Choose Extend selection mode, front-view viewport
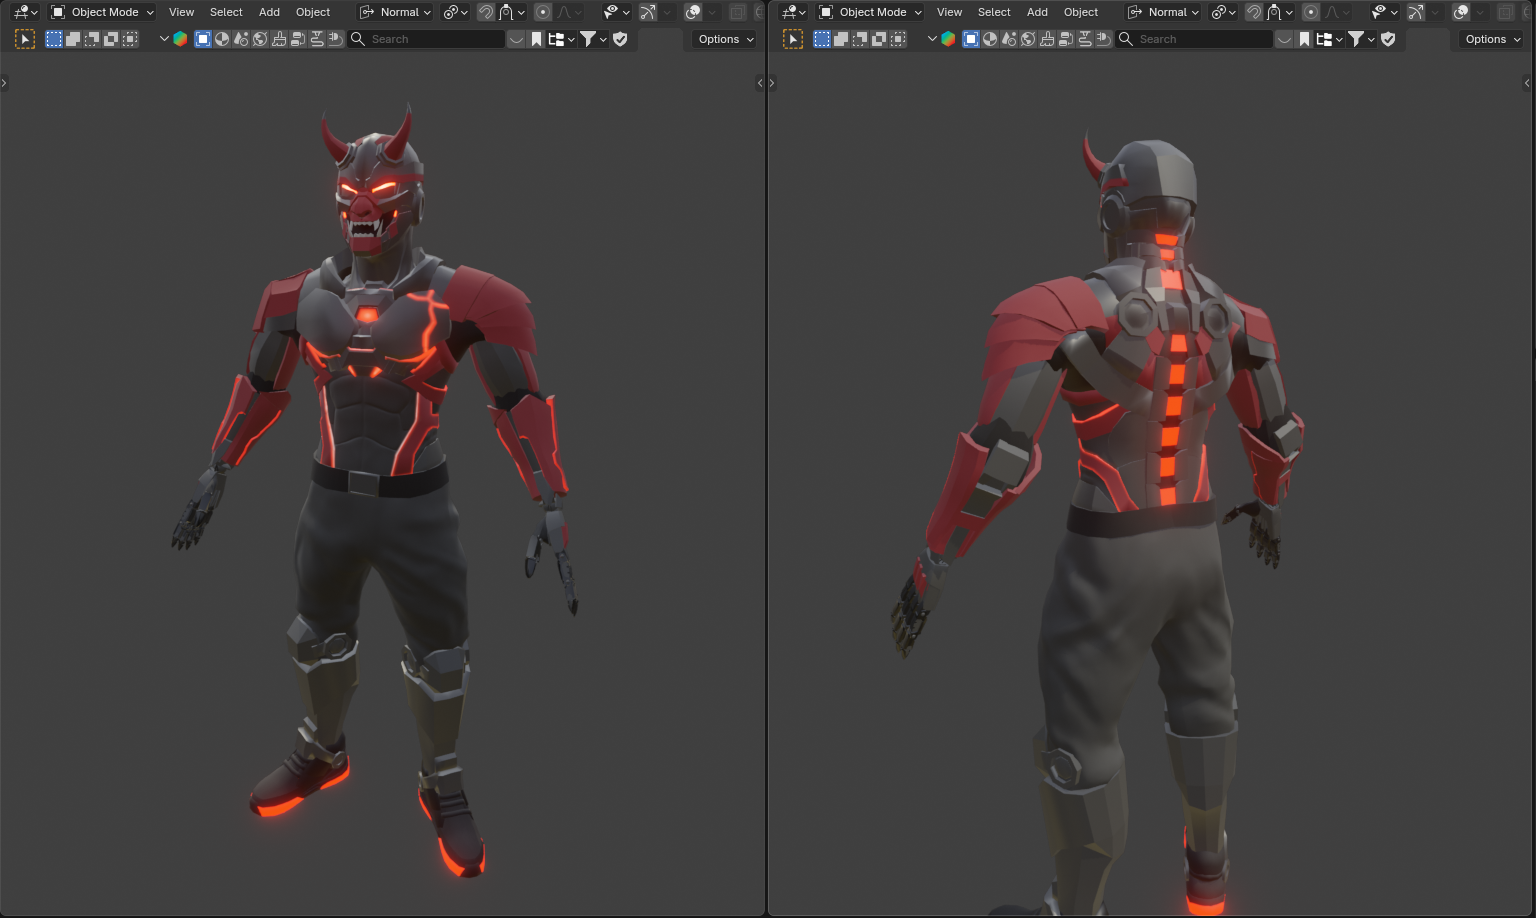Image resolution: width=1536 pixels, height=918 pixels. [x=73, y=39]
